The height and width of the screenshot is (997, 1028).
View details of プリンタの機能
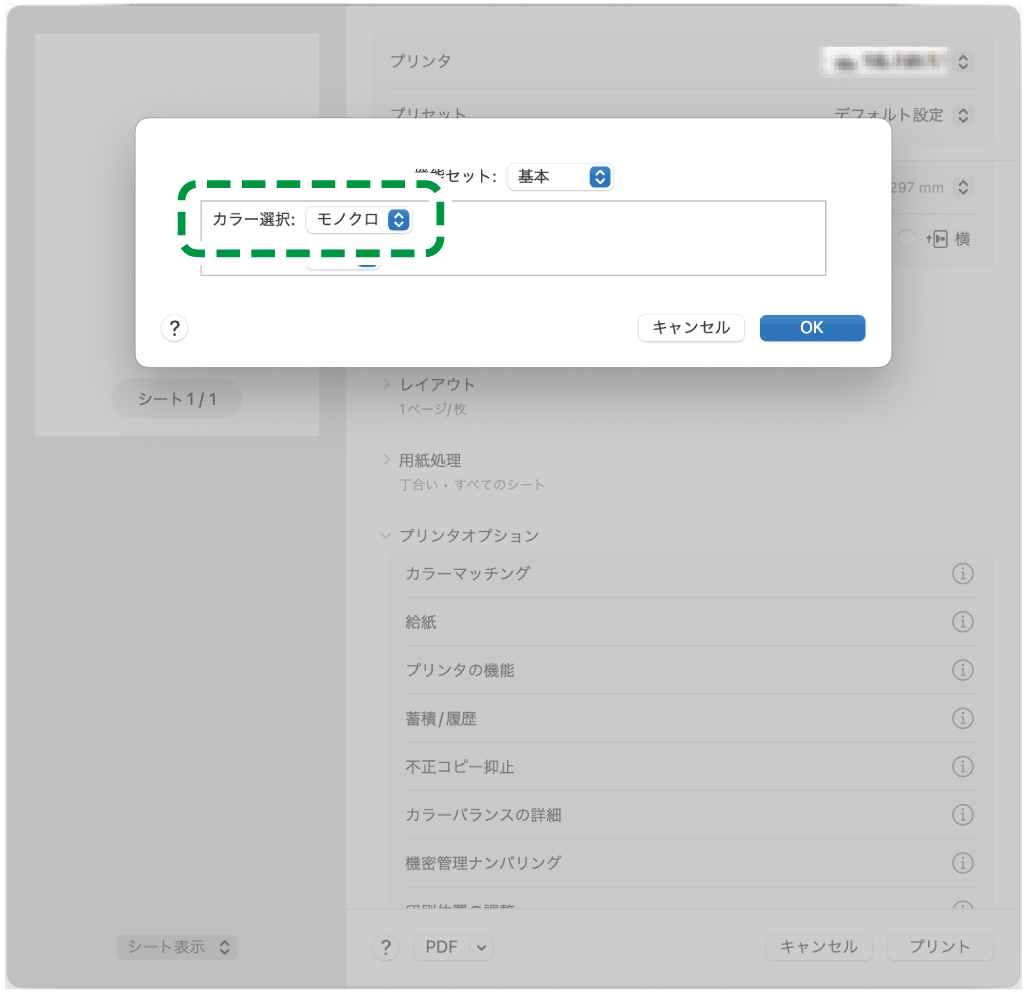click(963, 670)
